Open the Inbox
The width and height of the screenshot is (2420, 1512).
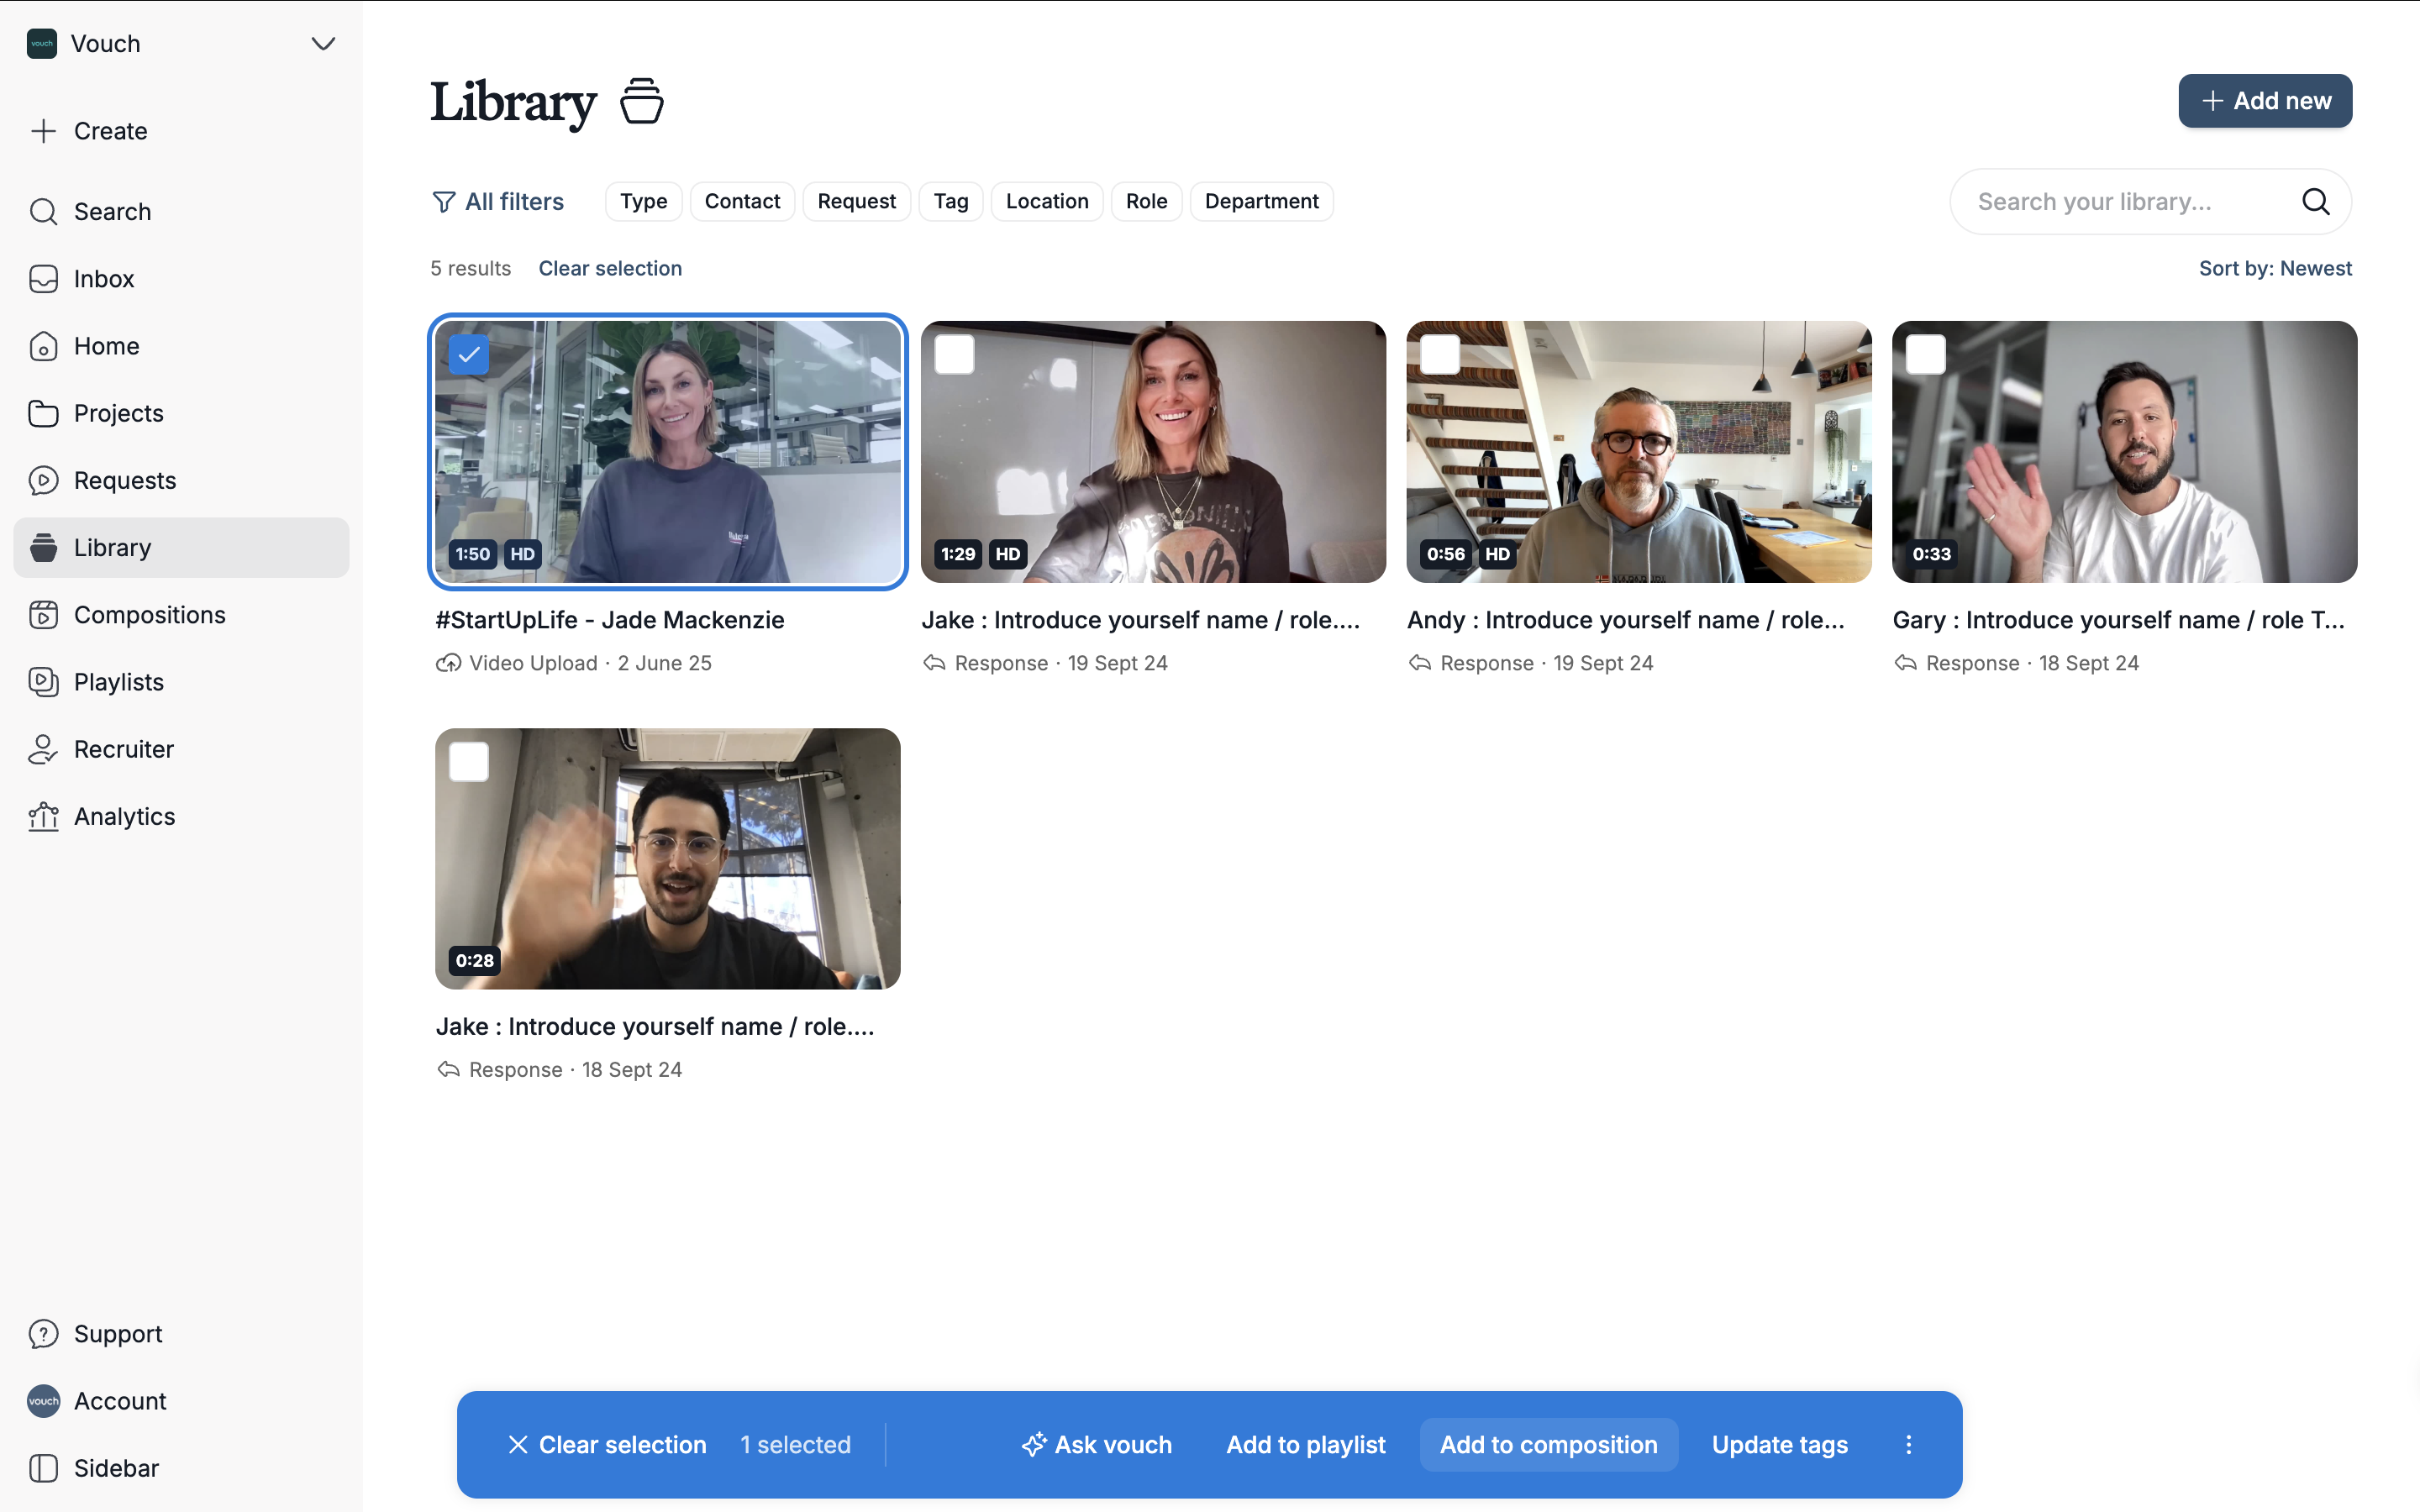coord(103,279)
